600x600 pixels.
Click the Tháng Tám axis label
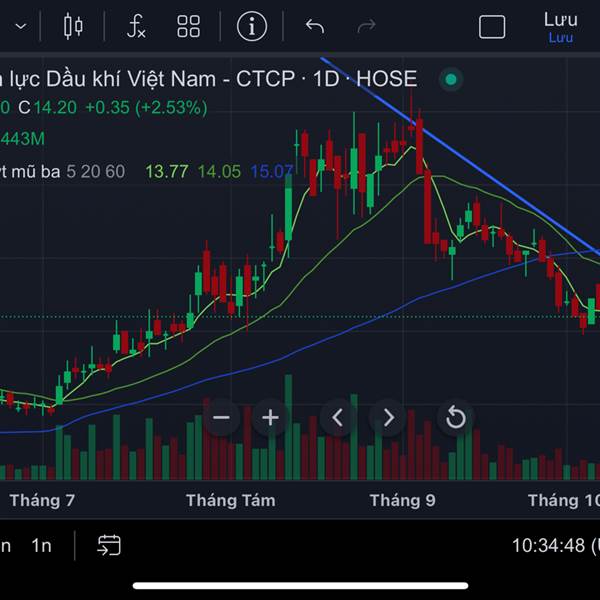[231, 500]
